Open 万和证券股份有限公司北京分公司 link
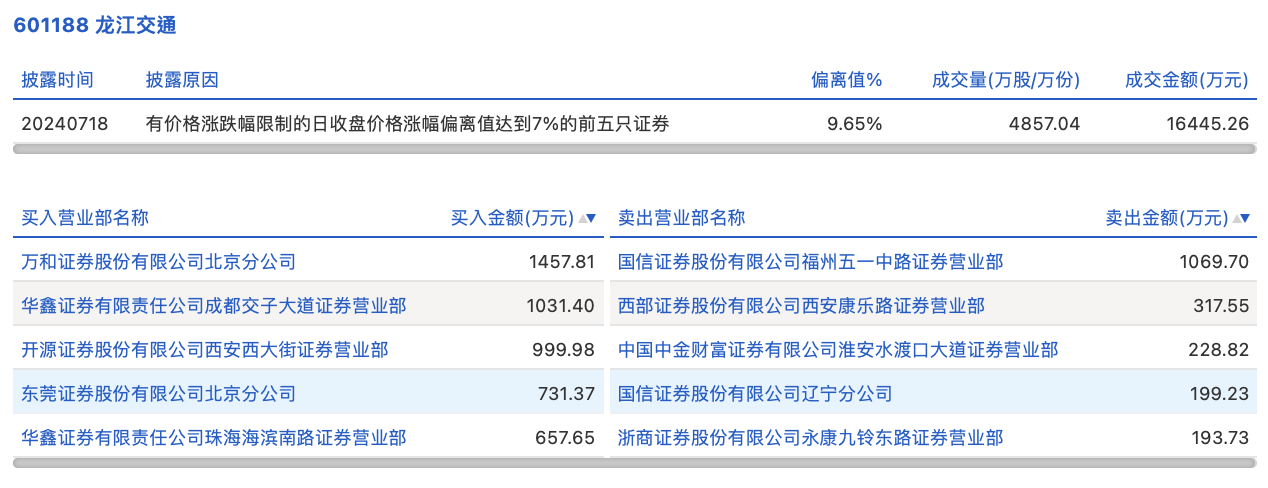This screenshot has height=488, width=1268. (159, 262)
